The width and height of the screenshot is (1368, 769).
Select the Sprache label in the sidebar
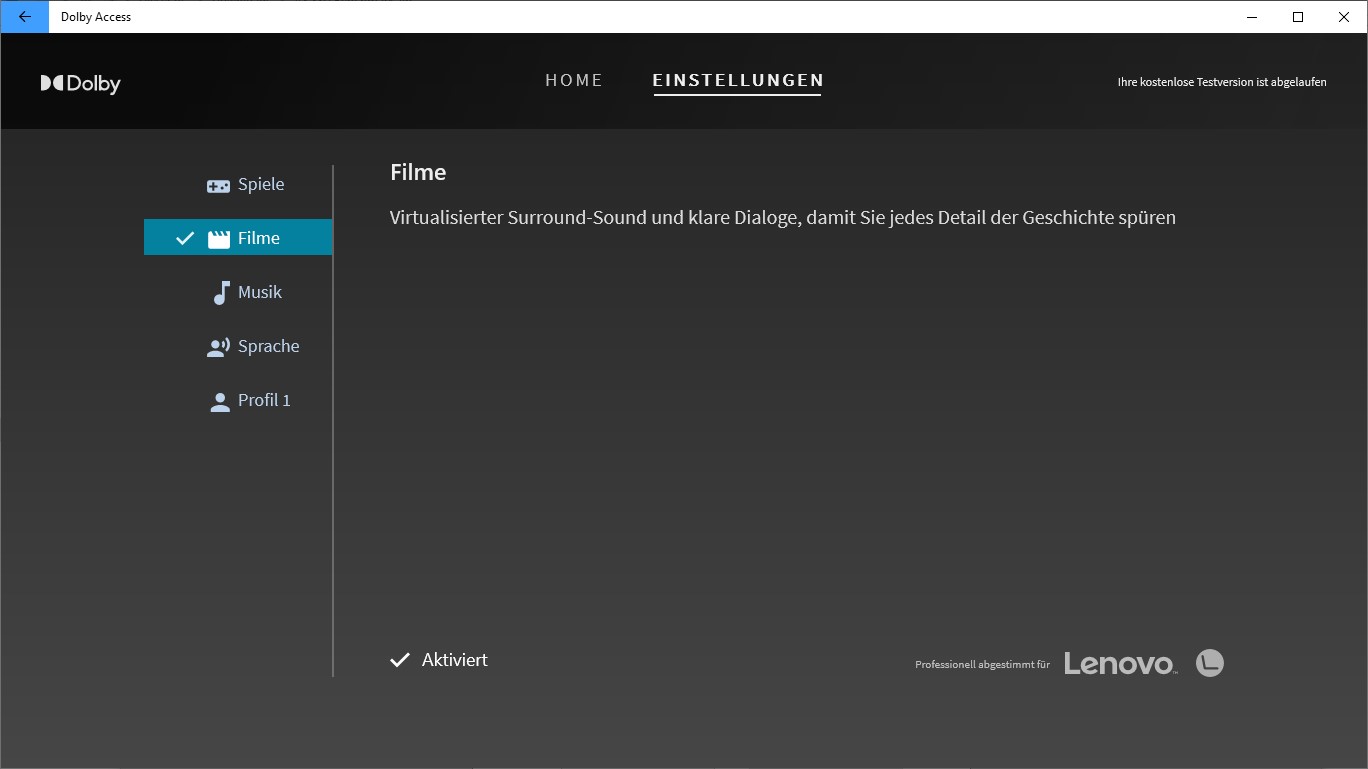coord(269,346)
